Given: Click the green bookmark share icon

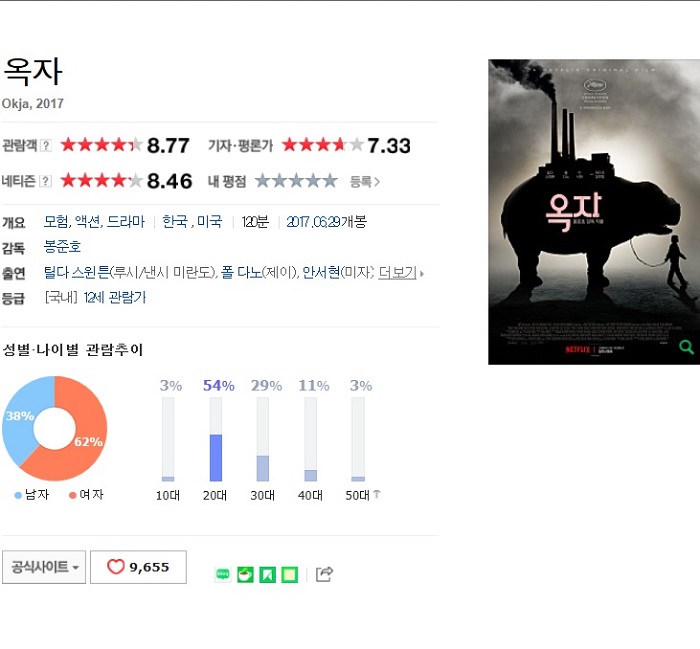Looking at the screenshot, I should [x=267, y=574].
